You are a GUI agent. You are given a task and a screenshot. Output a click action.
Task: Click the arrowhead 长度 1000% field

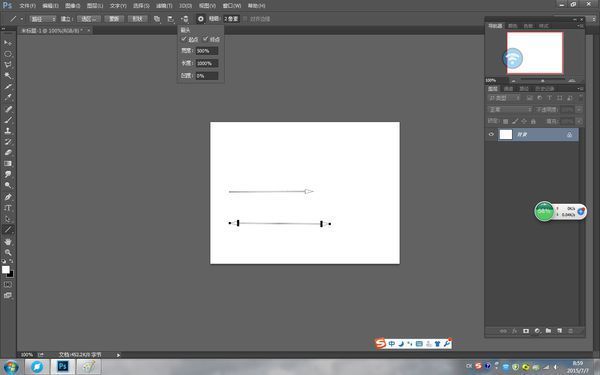[x=207, y=64]
